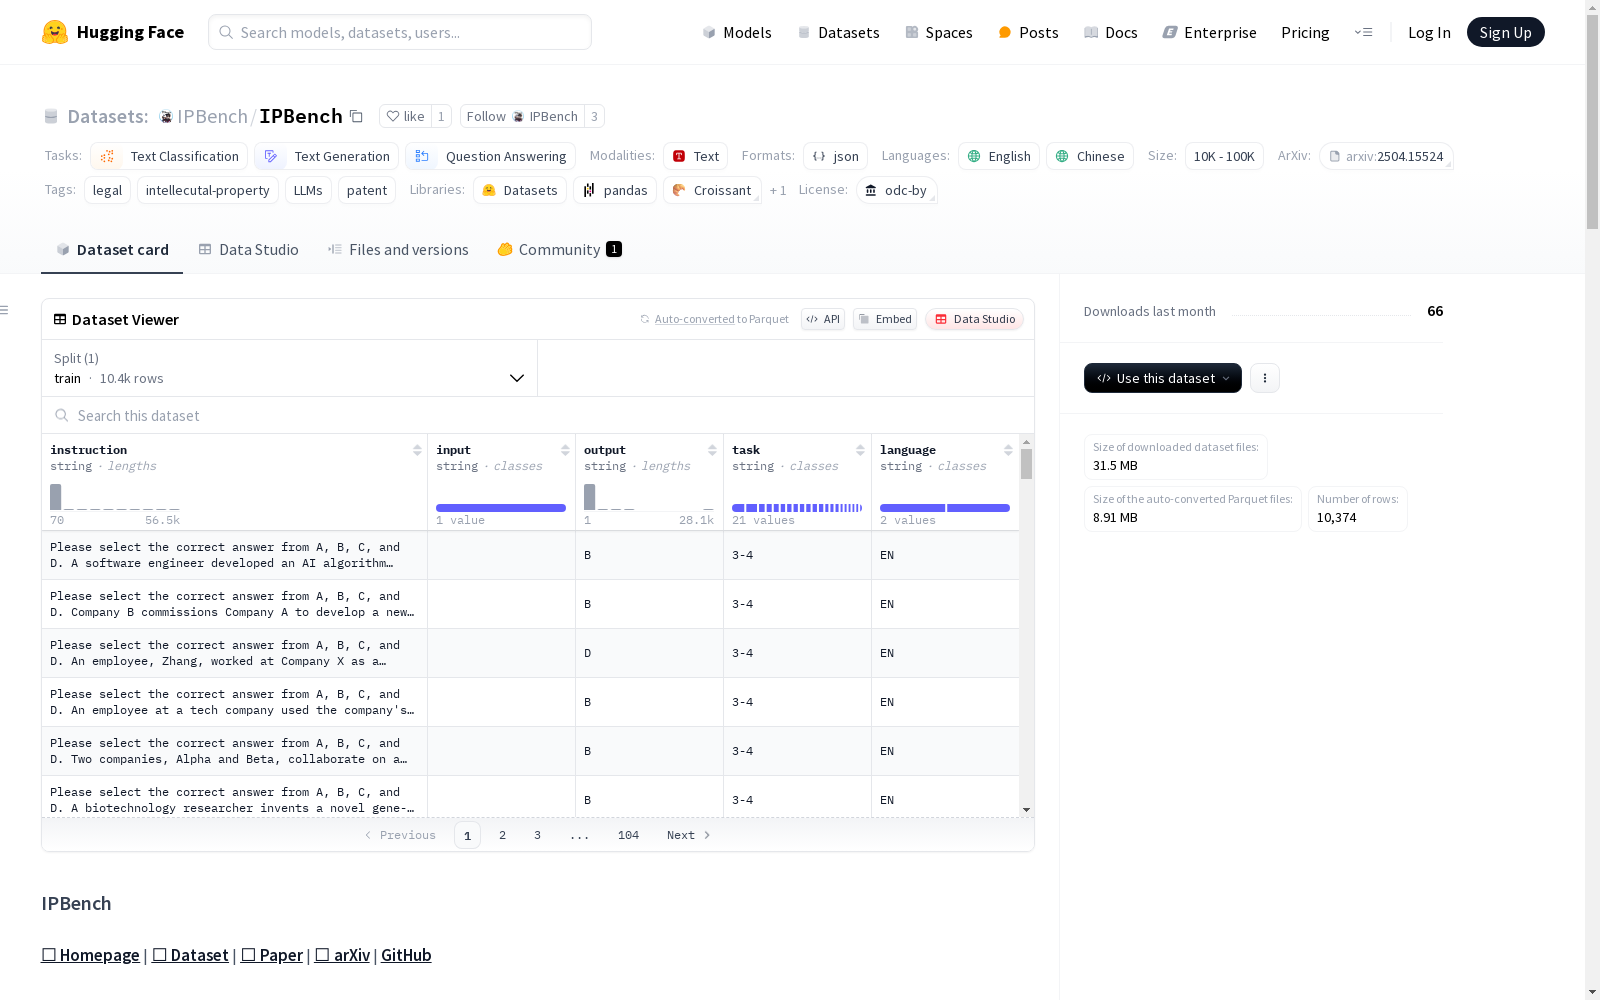Click the left sidebar toggle icon
This screenshot has height=1000, width=1600.
point(4,310)
